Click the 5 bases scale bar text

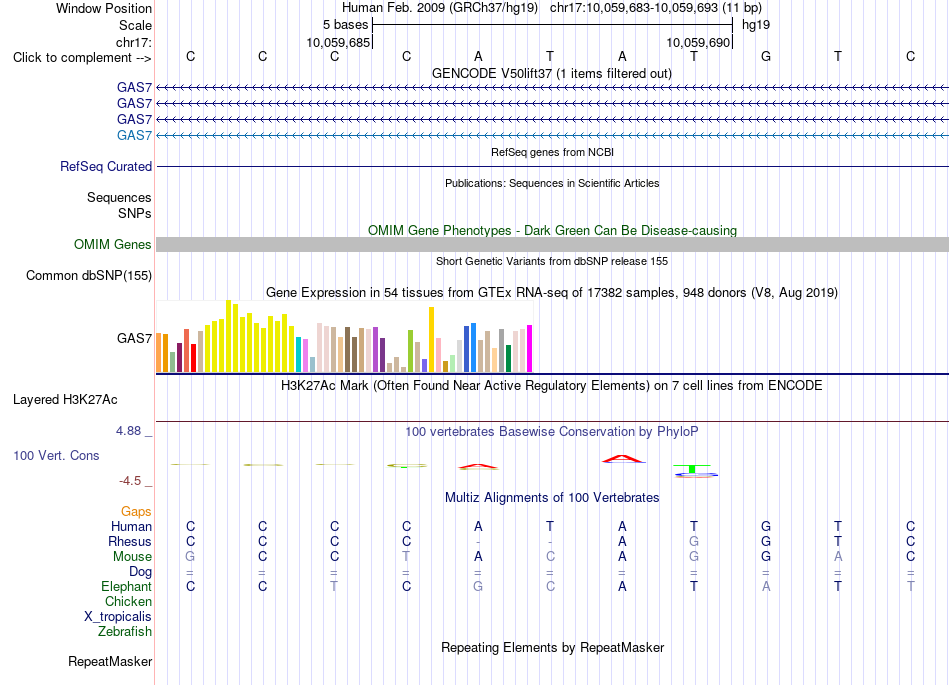click(x=345, y=25)
